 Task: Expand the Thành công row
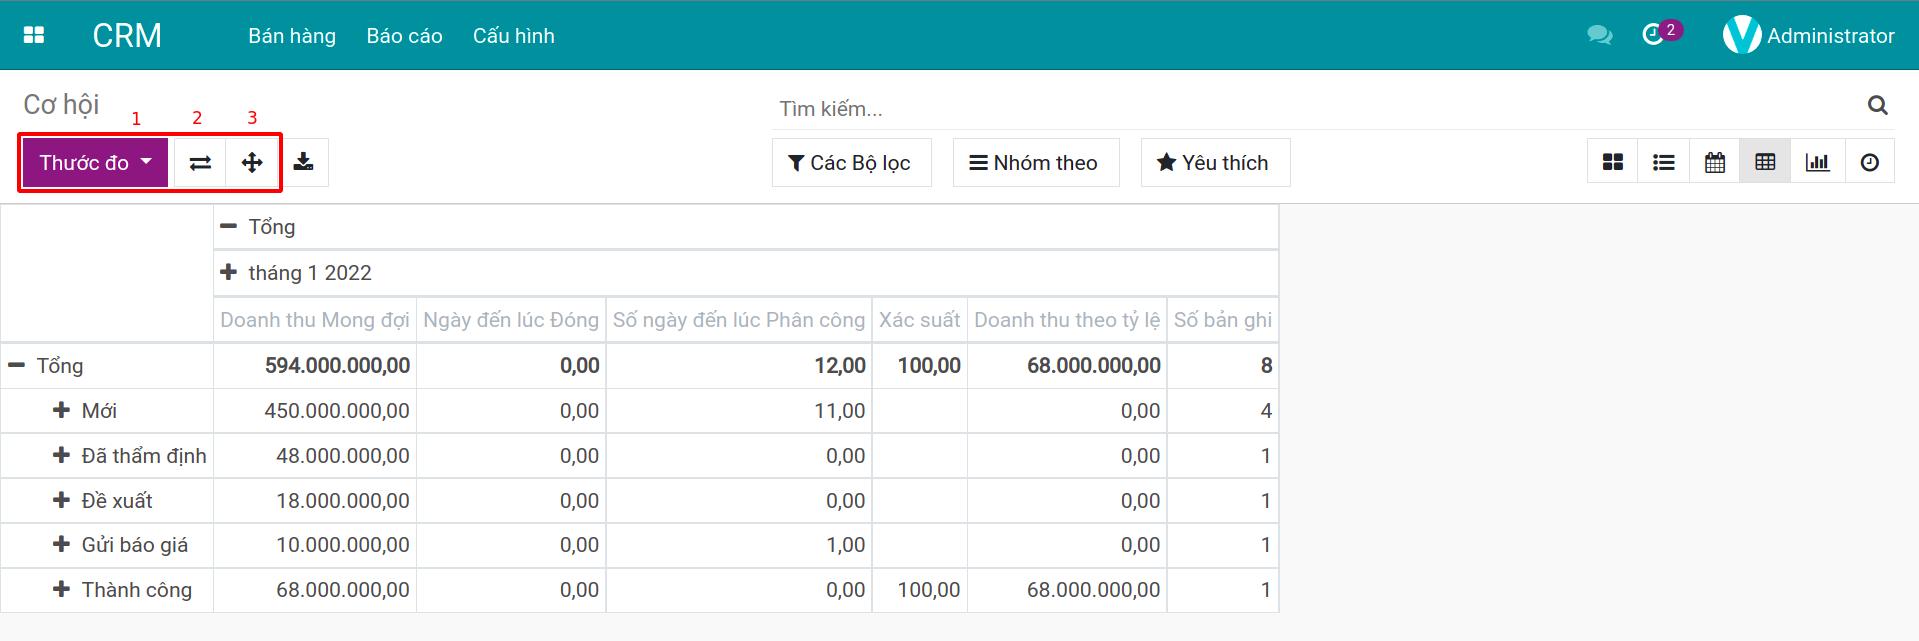tap(107, 590)
